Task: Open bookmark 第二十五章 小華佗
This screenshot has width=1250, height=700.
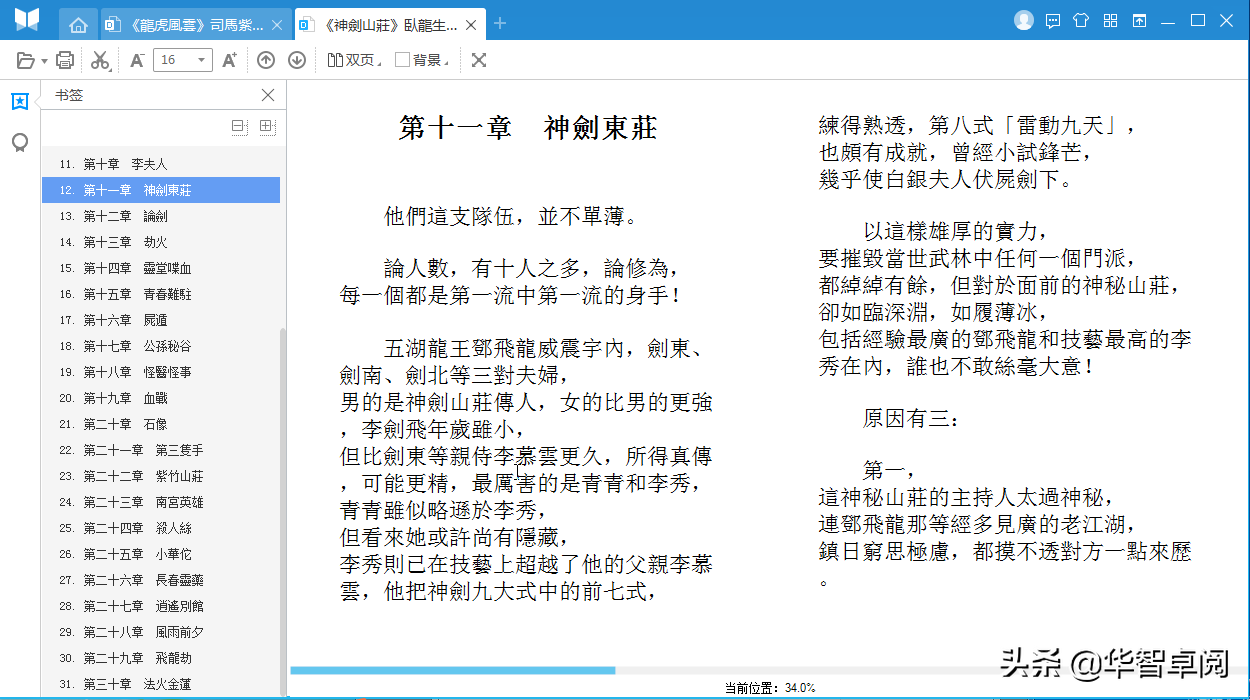Action: click(161, 554)
